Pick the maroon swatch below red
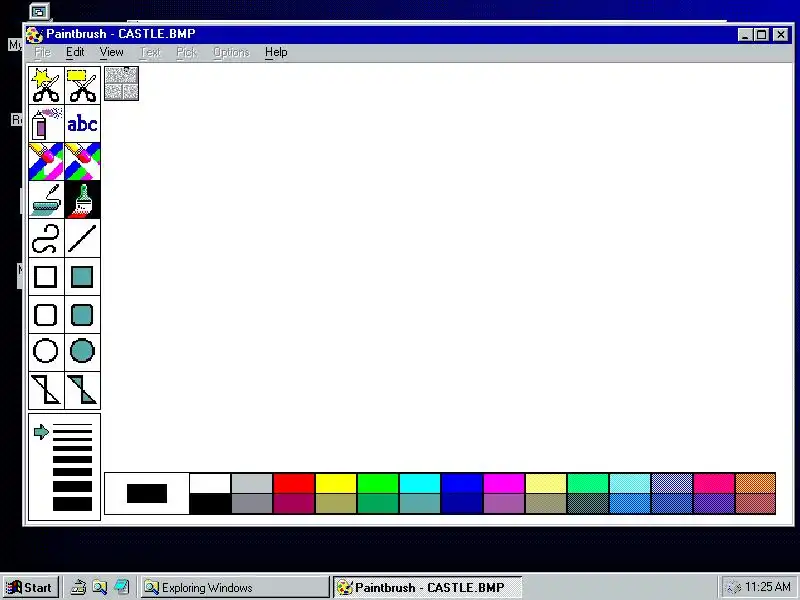Image resolution: width=800 pixels, height=600 pixels. (294, 504)
